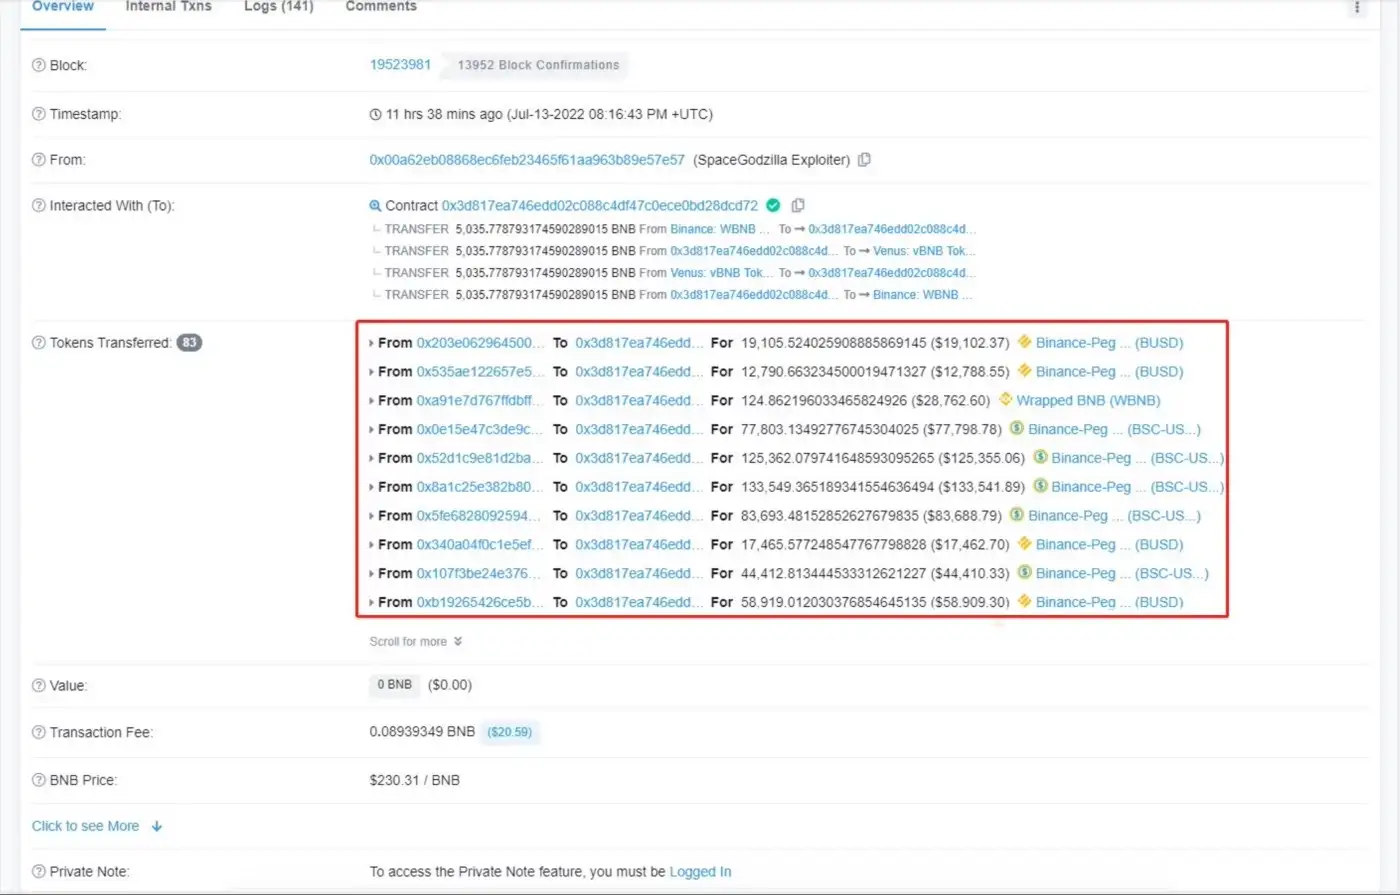The image size is (1400, 895).
Task: Switch to the Overview tab
Action: click(x=63, y=7)
